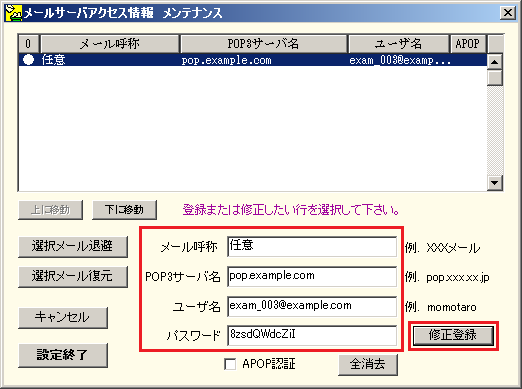Focus the メール呼称 input field

[x=312, y=247]
